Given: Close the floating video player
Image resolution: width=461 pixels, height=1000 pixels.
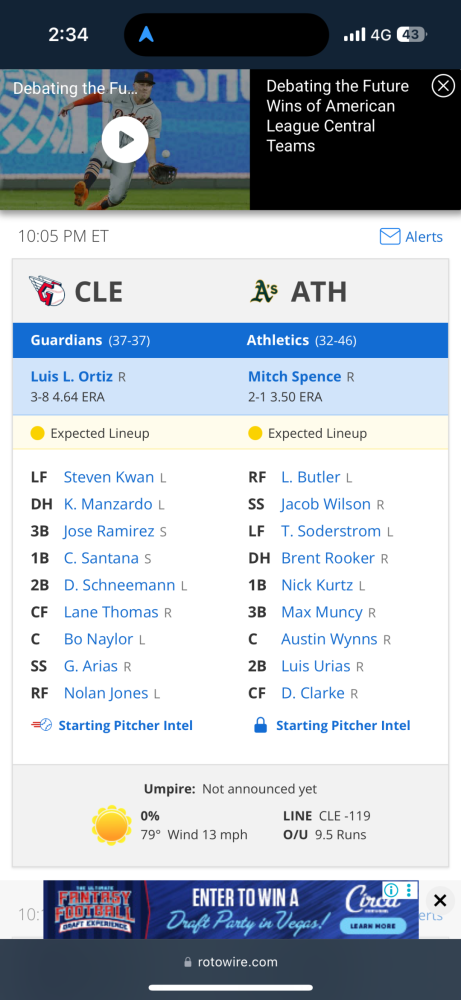Looking at the screenshot, I should point(443,86).
